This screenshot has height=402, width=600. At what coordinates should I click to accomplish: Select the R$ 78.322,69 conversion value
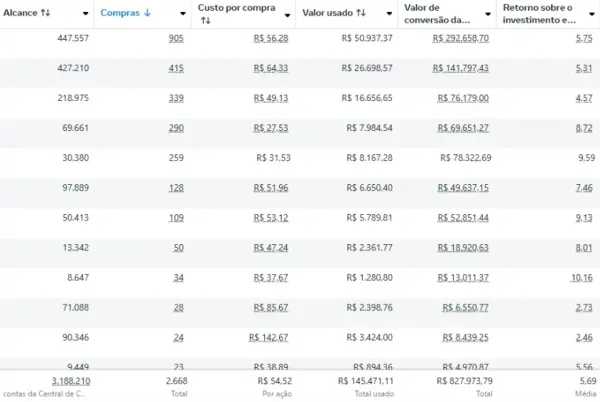(466, 158)
